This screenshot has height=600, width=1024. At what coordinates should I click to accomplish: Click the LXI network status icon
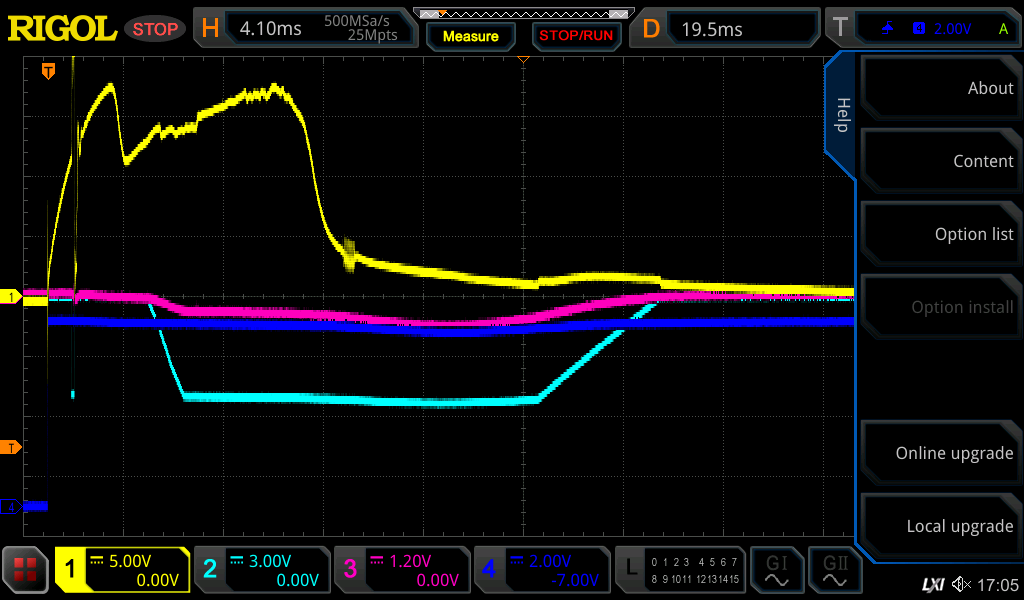[x=932, y=584]
